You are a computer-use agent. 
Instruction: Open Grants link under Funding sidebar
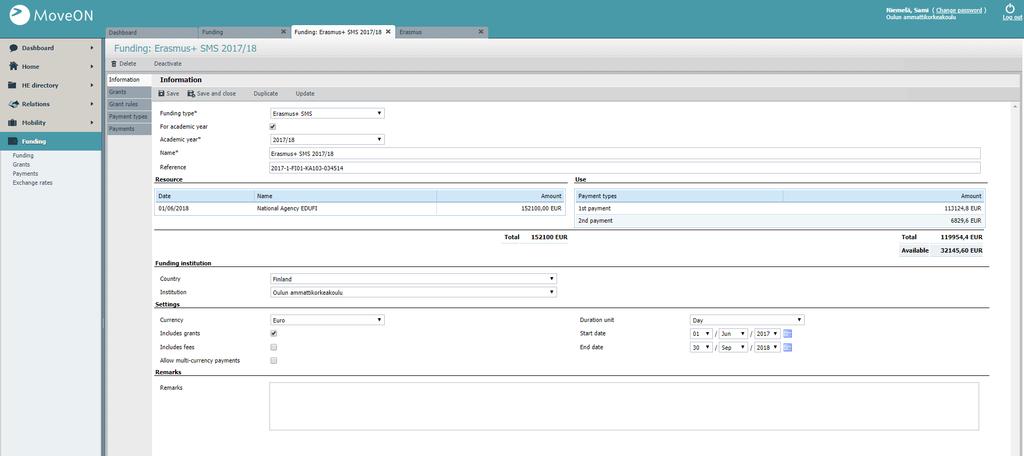click(x=22, y=165)
